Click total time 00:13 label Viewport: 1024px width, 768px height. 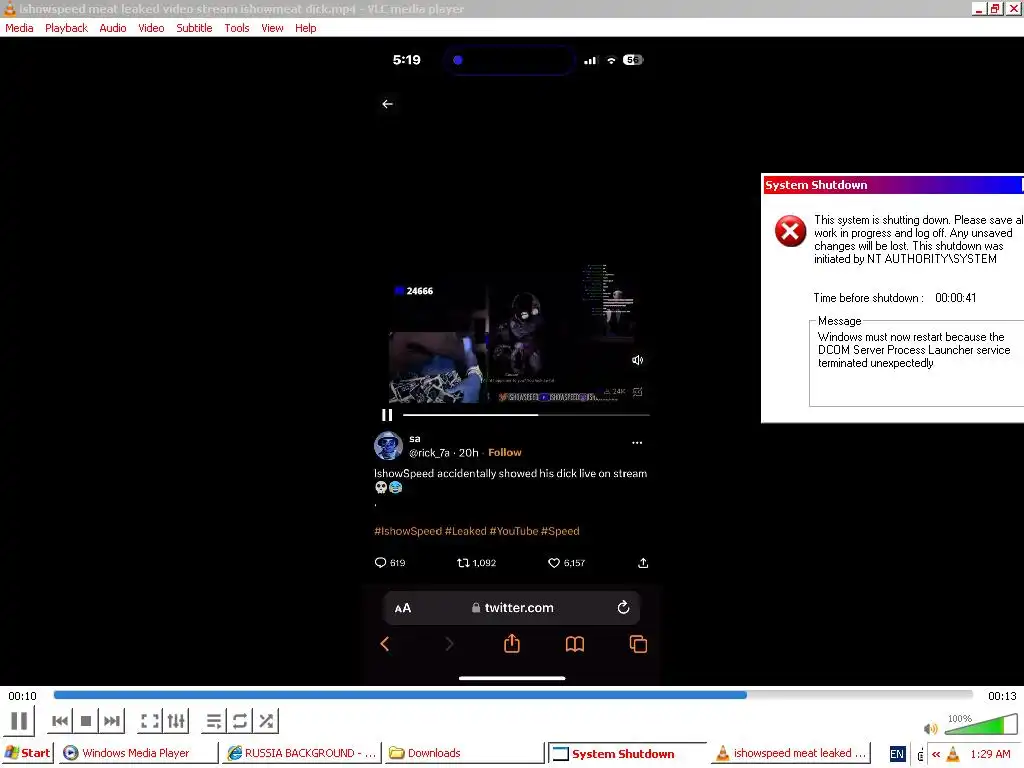click(1002, 696)
